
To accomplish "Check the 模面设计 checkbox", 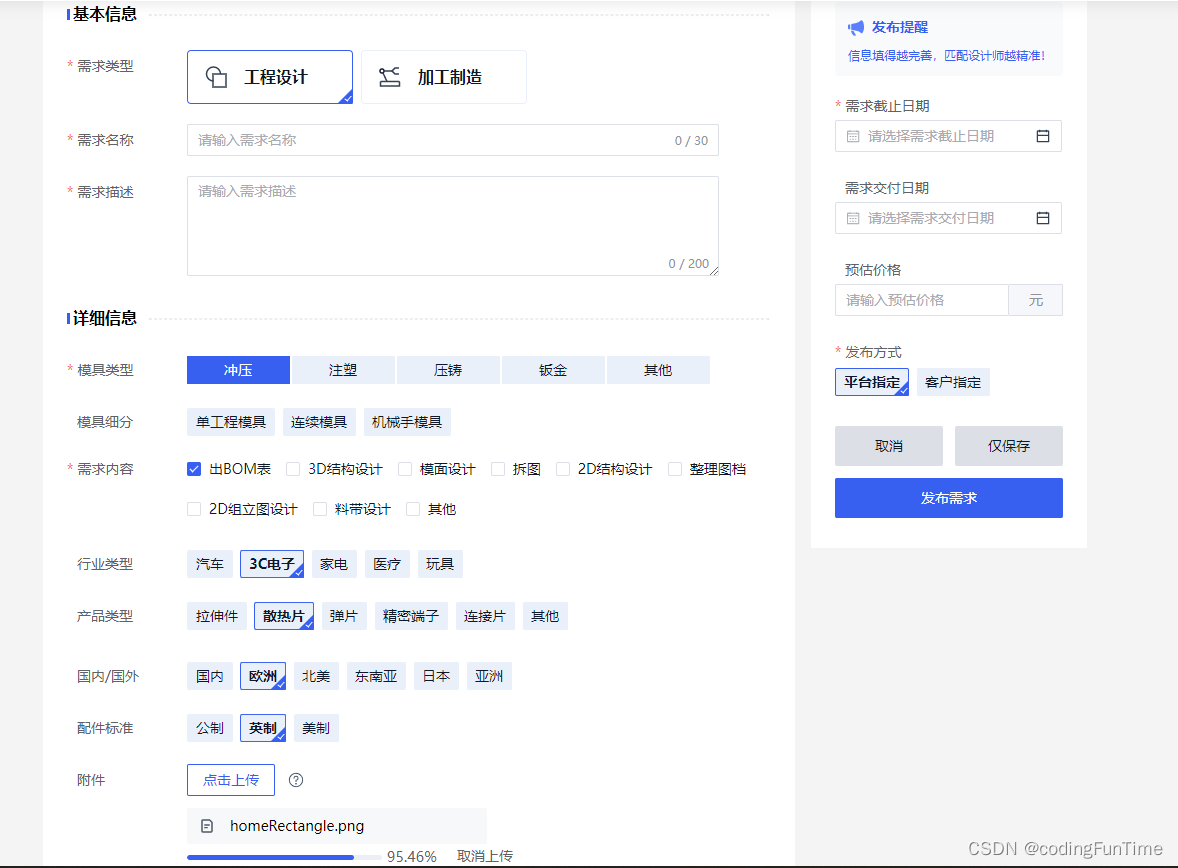I will pyautogui.click(x=405, y=469).
